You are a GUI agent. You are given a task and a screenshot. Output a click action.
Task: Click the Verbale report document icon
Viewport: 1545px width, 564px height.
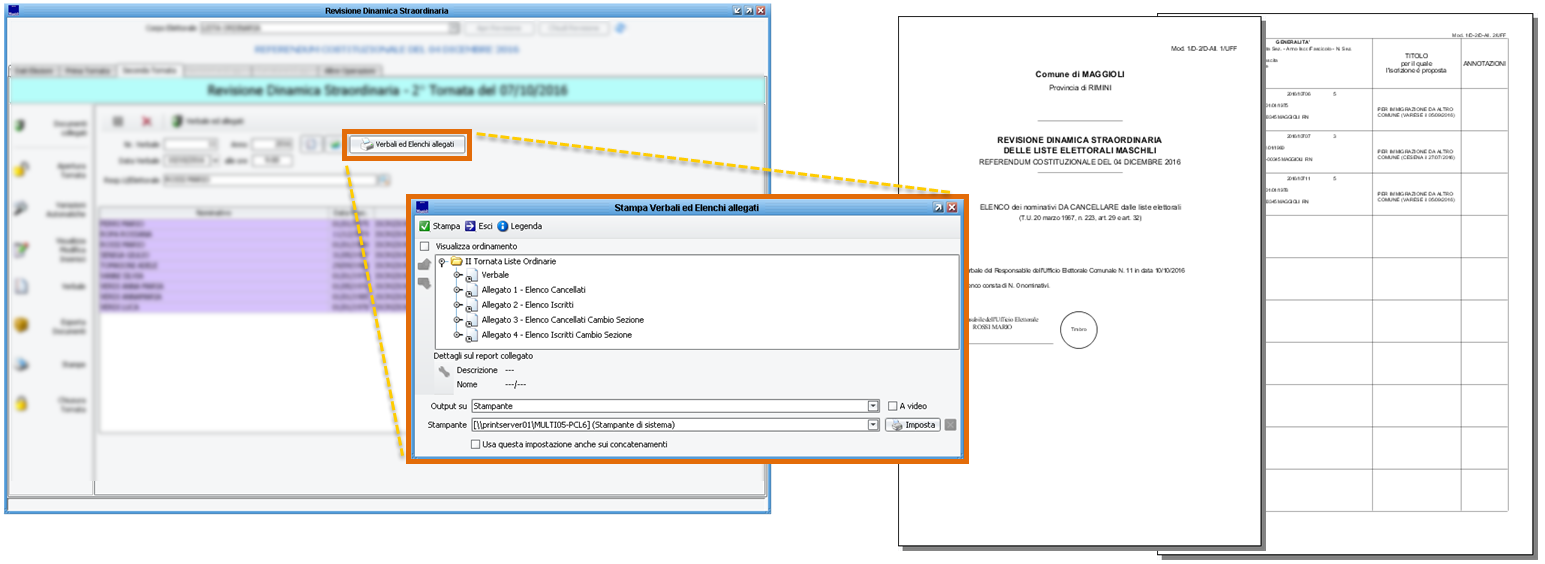pos(471,275)
